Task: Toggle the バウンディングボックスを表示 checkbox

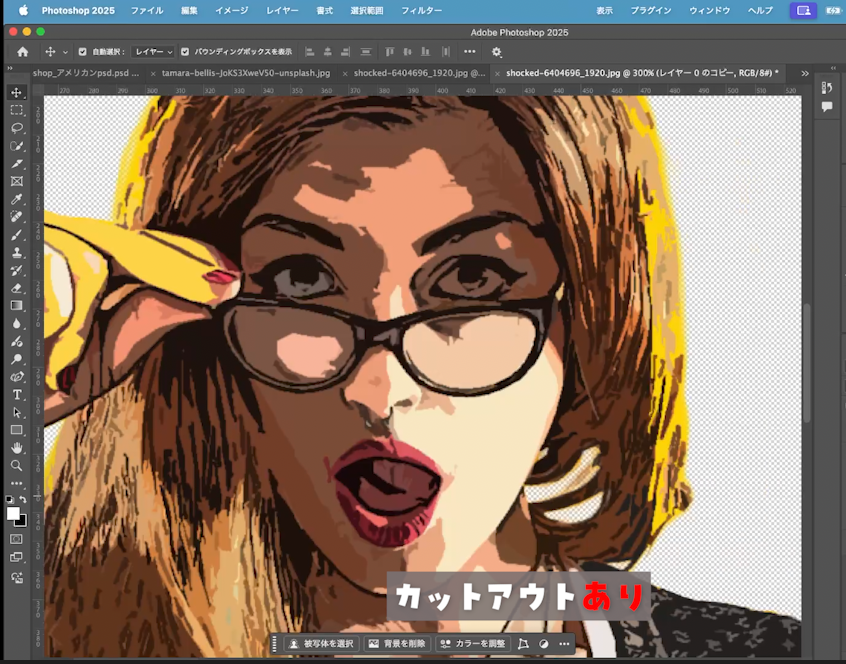Action: click(x=185, y=52)
